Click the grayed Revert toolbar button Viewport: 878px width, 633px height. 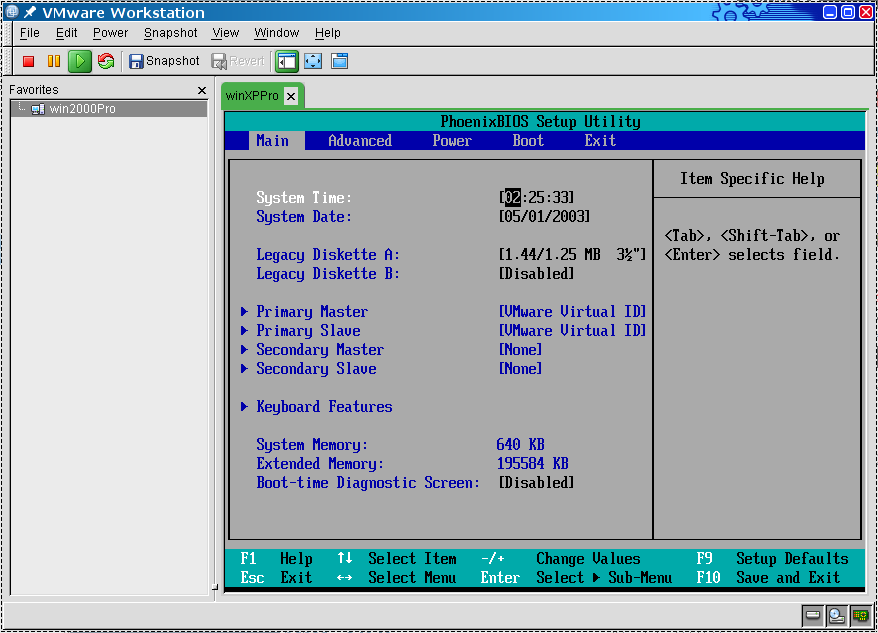tap(238, 61)
